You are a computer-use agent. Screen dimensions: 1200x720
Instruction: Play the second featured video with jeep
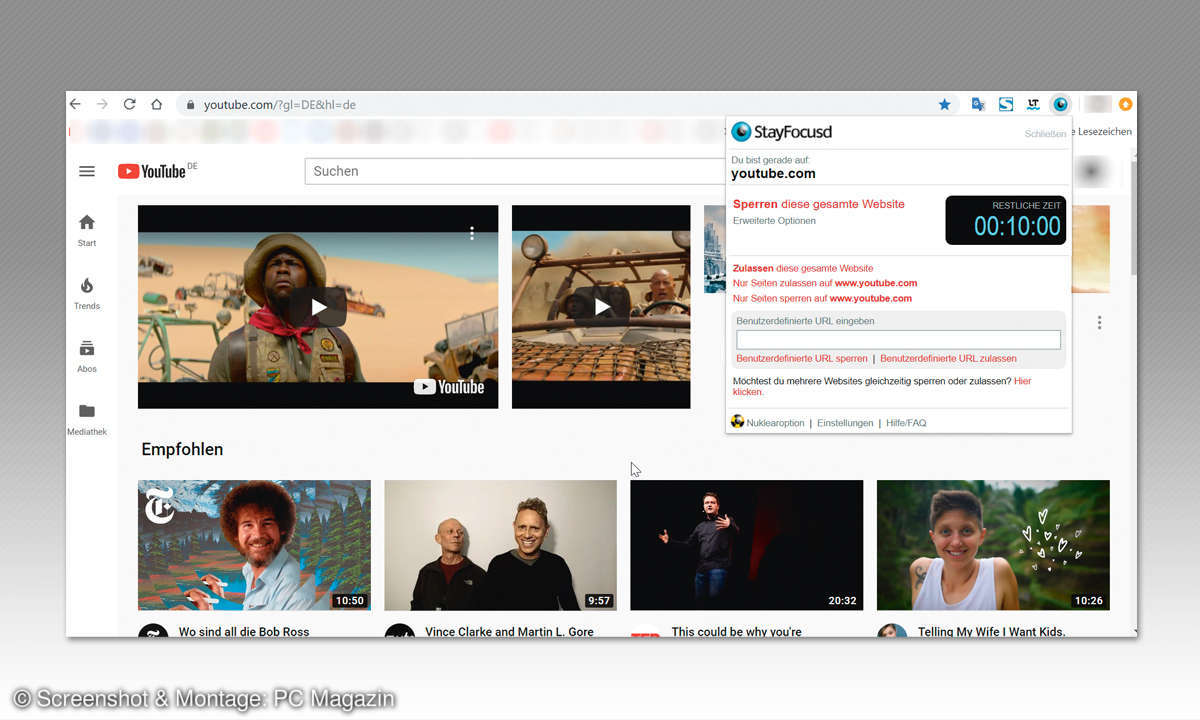[601, 307]
